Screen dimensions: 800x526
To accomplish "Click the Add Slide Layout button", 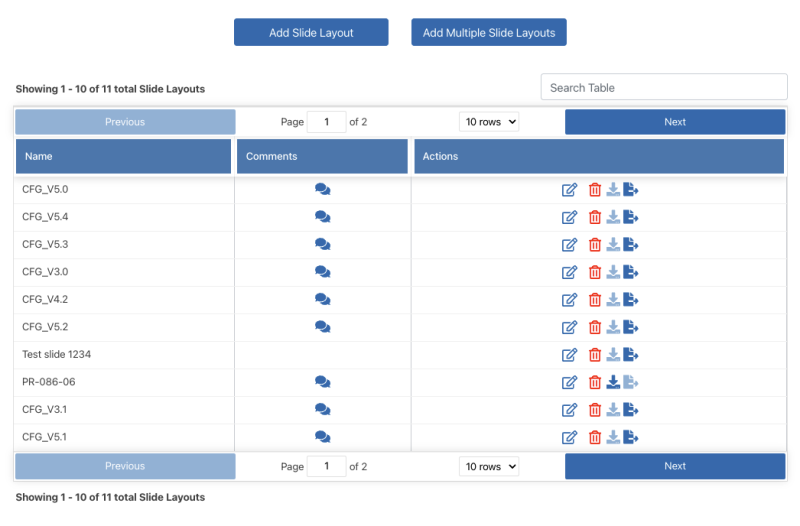I will point(311,33).
